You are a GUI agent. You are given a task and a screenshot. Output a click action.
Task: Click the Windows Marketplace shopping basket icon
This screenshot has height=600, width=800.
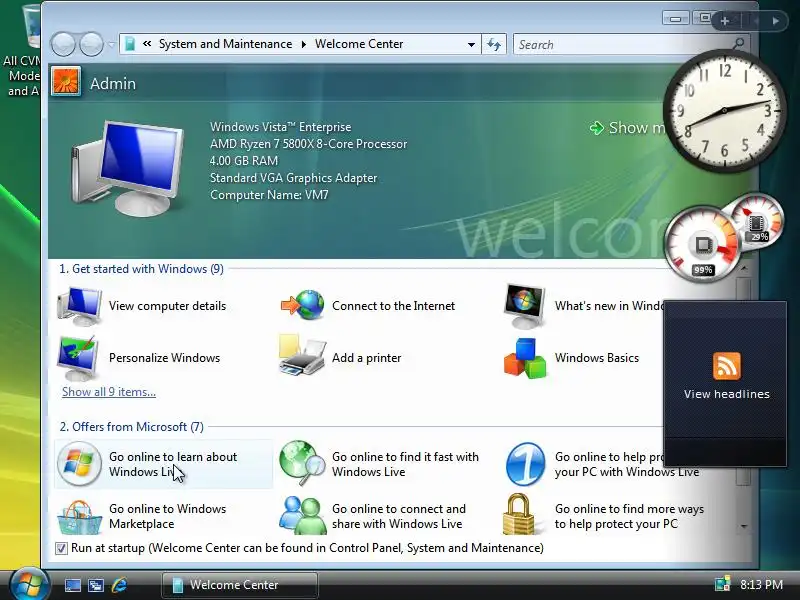79,517
